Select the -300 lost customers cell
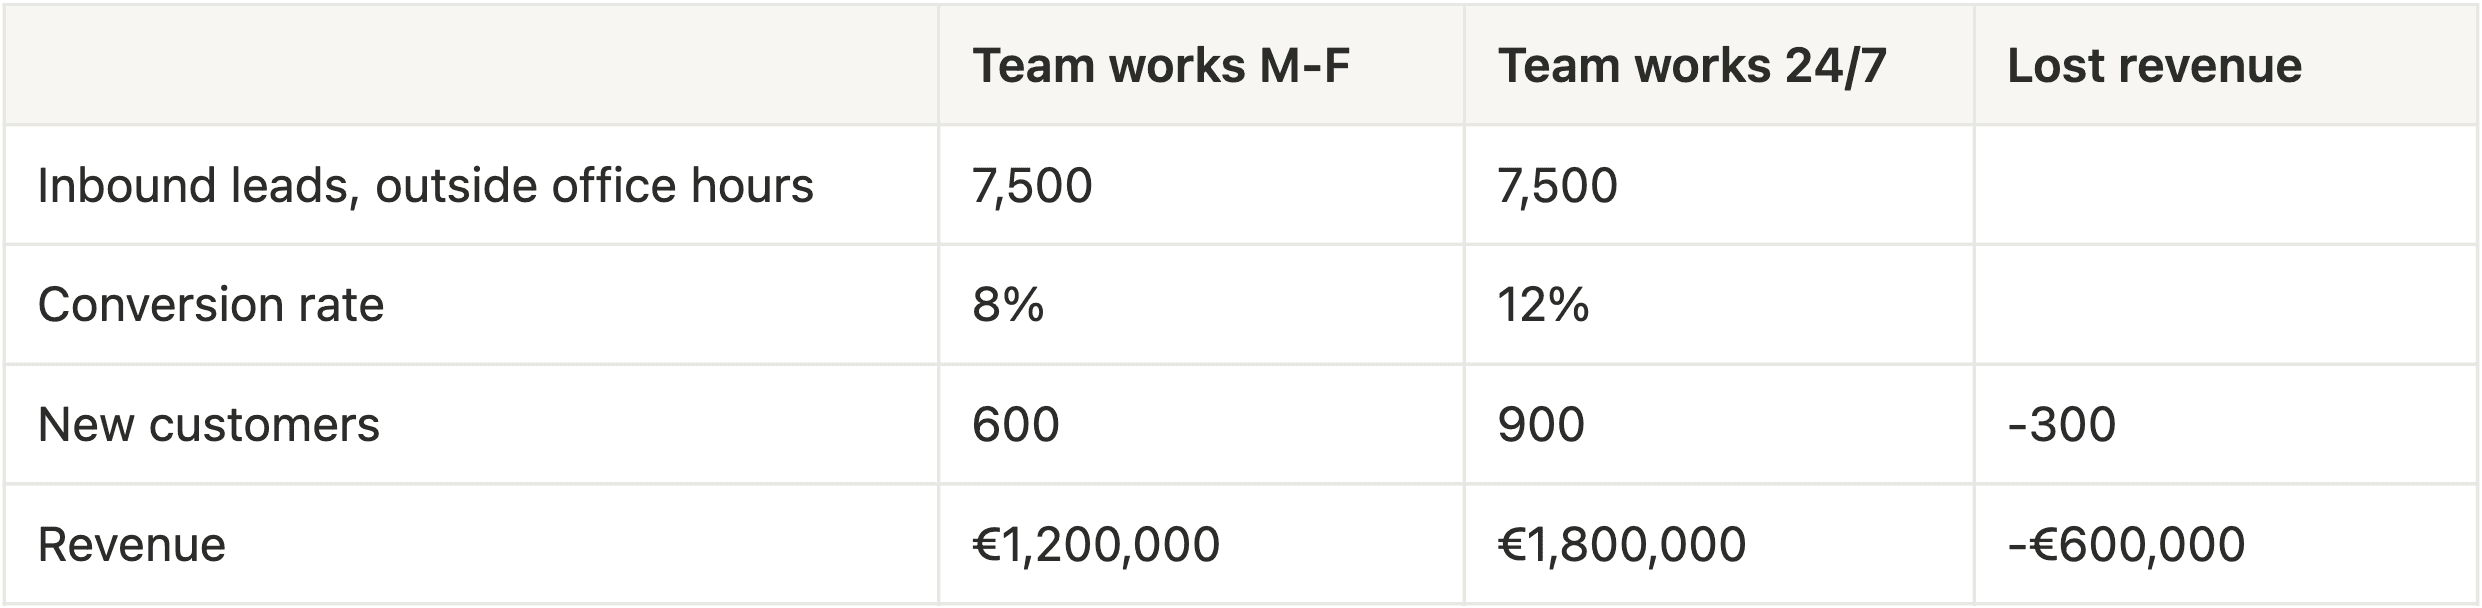The height and width of the screenshot is (608, 2482). [x=2226, y=425]
